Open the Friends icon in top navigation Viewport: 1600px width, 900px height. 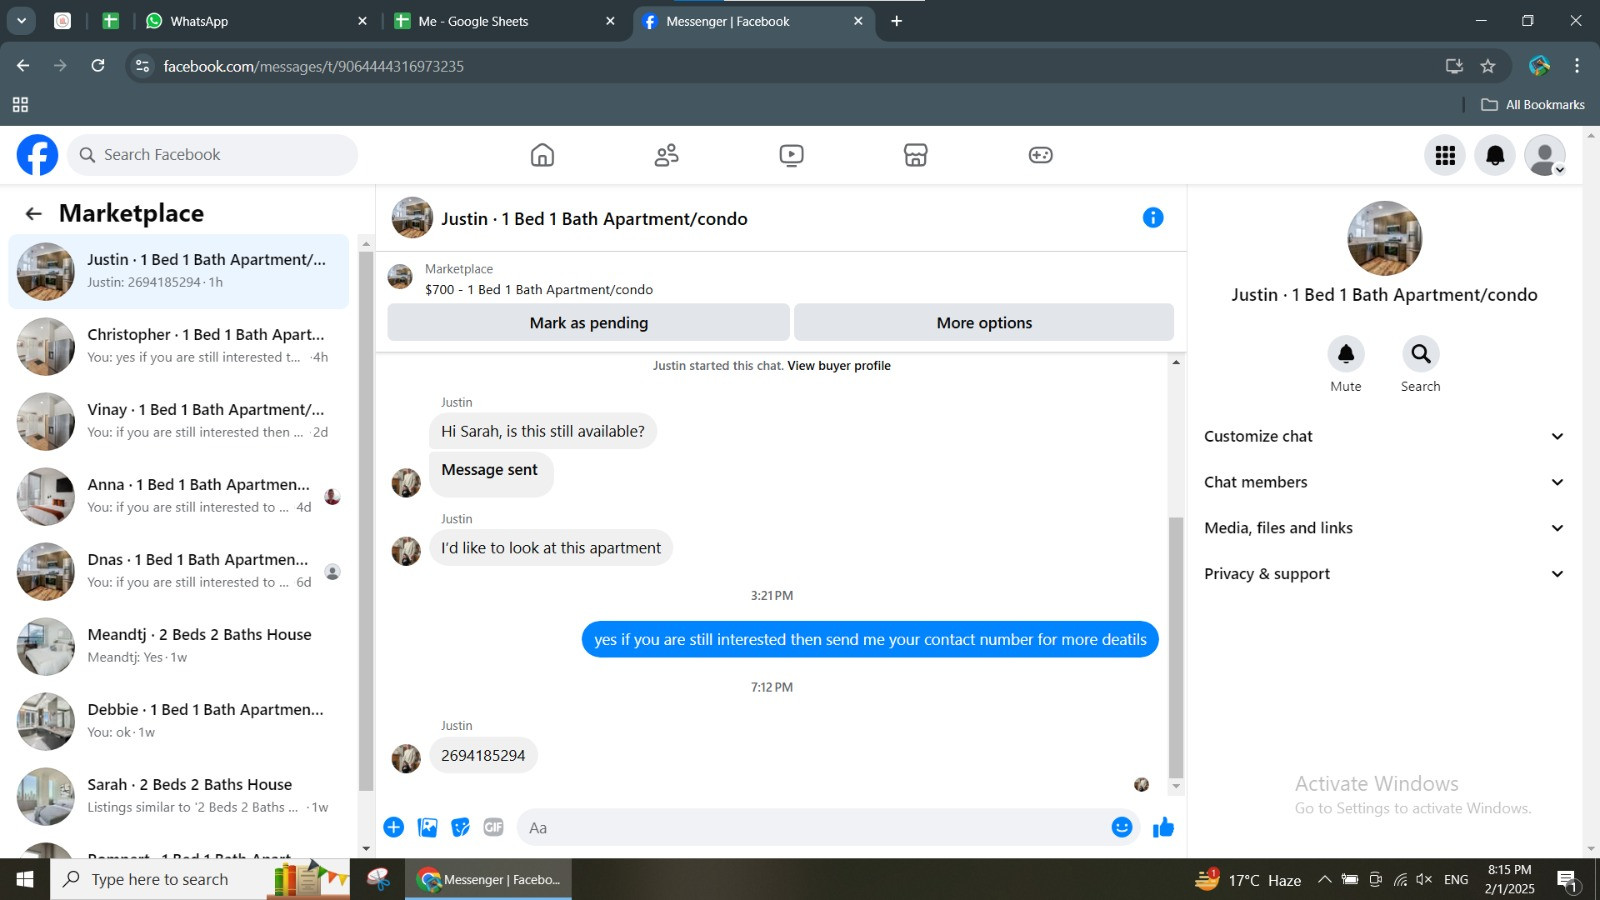667,155
